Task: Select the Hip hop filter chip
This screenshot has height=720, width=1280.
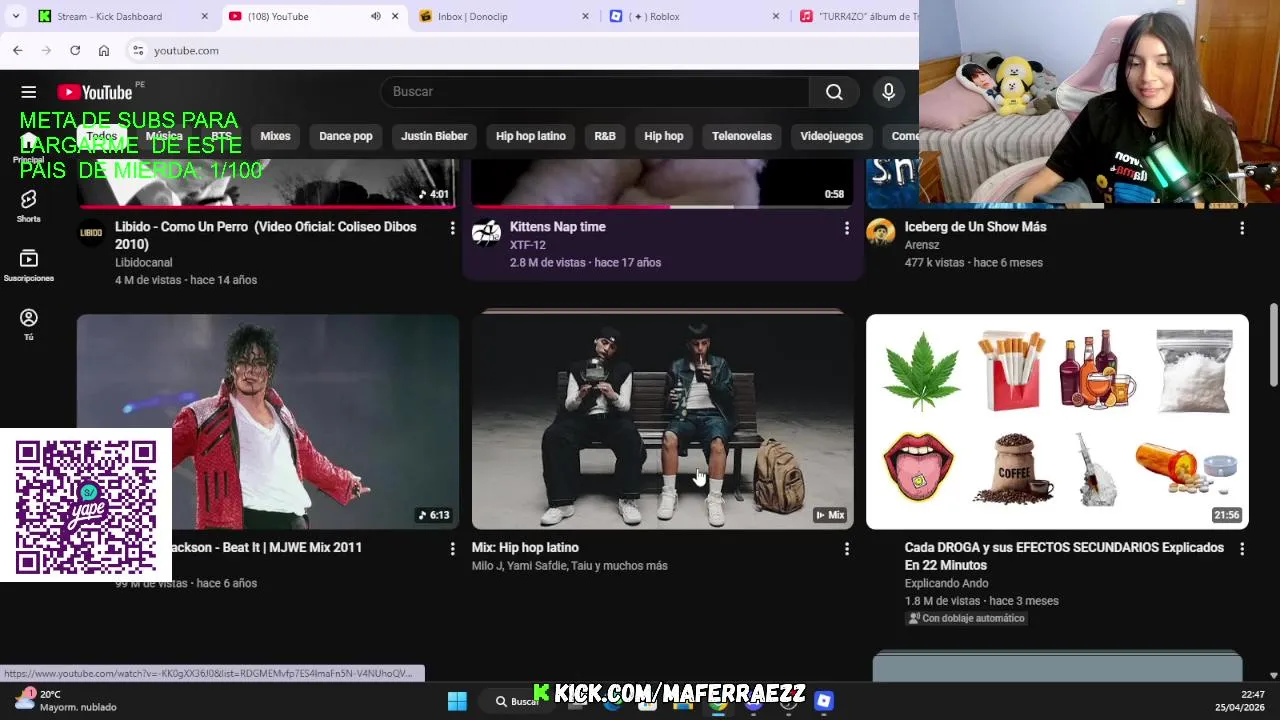Action: click(x=664, y=136)
